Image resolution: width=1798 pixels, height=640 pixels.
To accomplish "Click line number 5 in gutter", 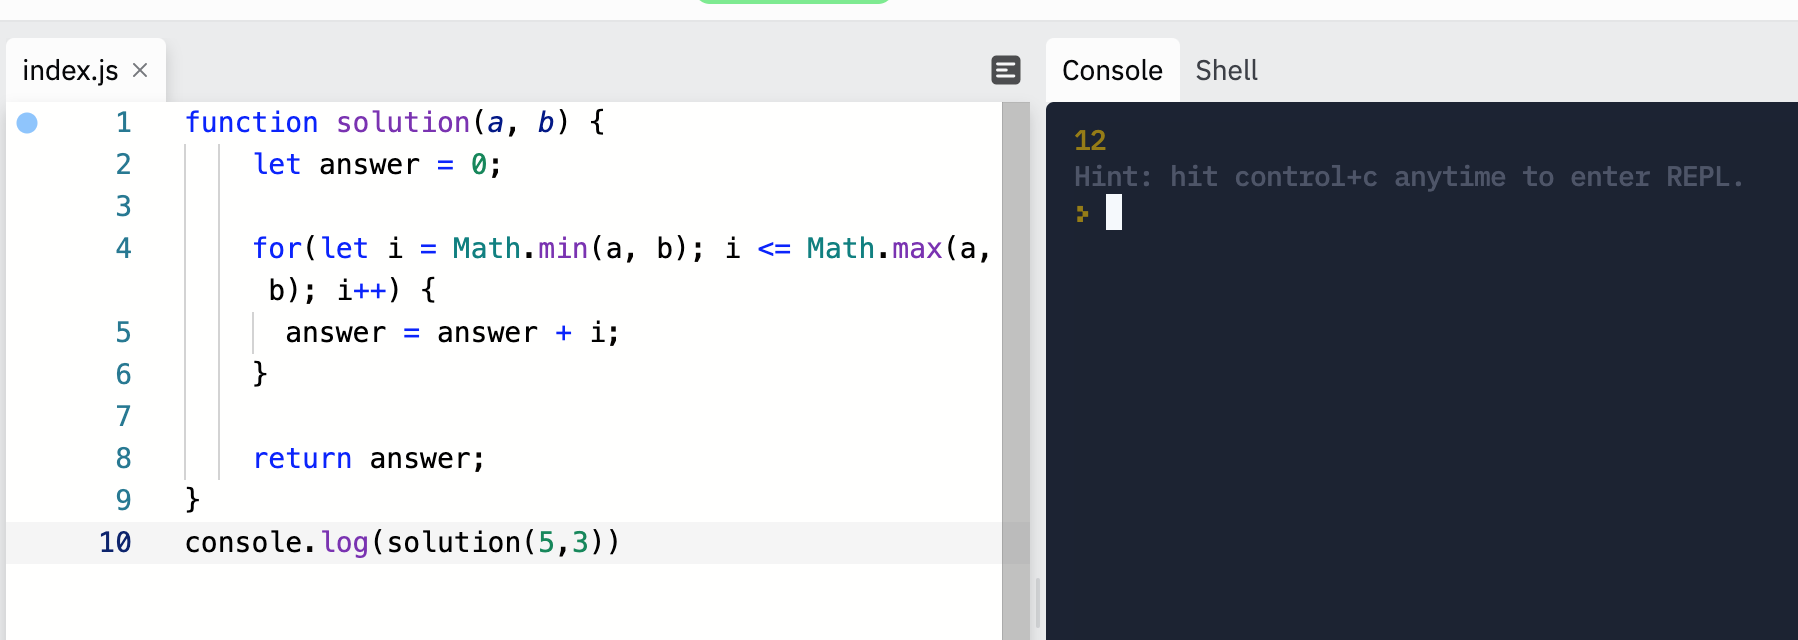I will coord(123,332).
